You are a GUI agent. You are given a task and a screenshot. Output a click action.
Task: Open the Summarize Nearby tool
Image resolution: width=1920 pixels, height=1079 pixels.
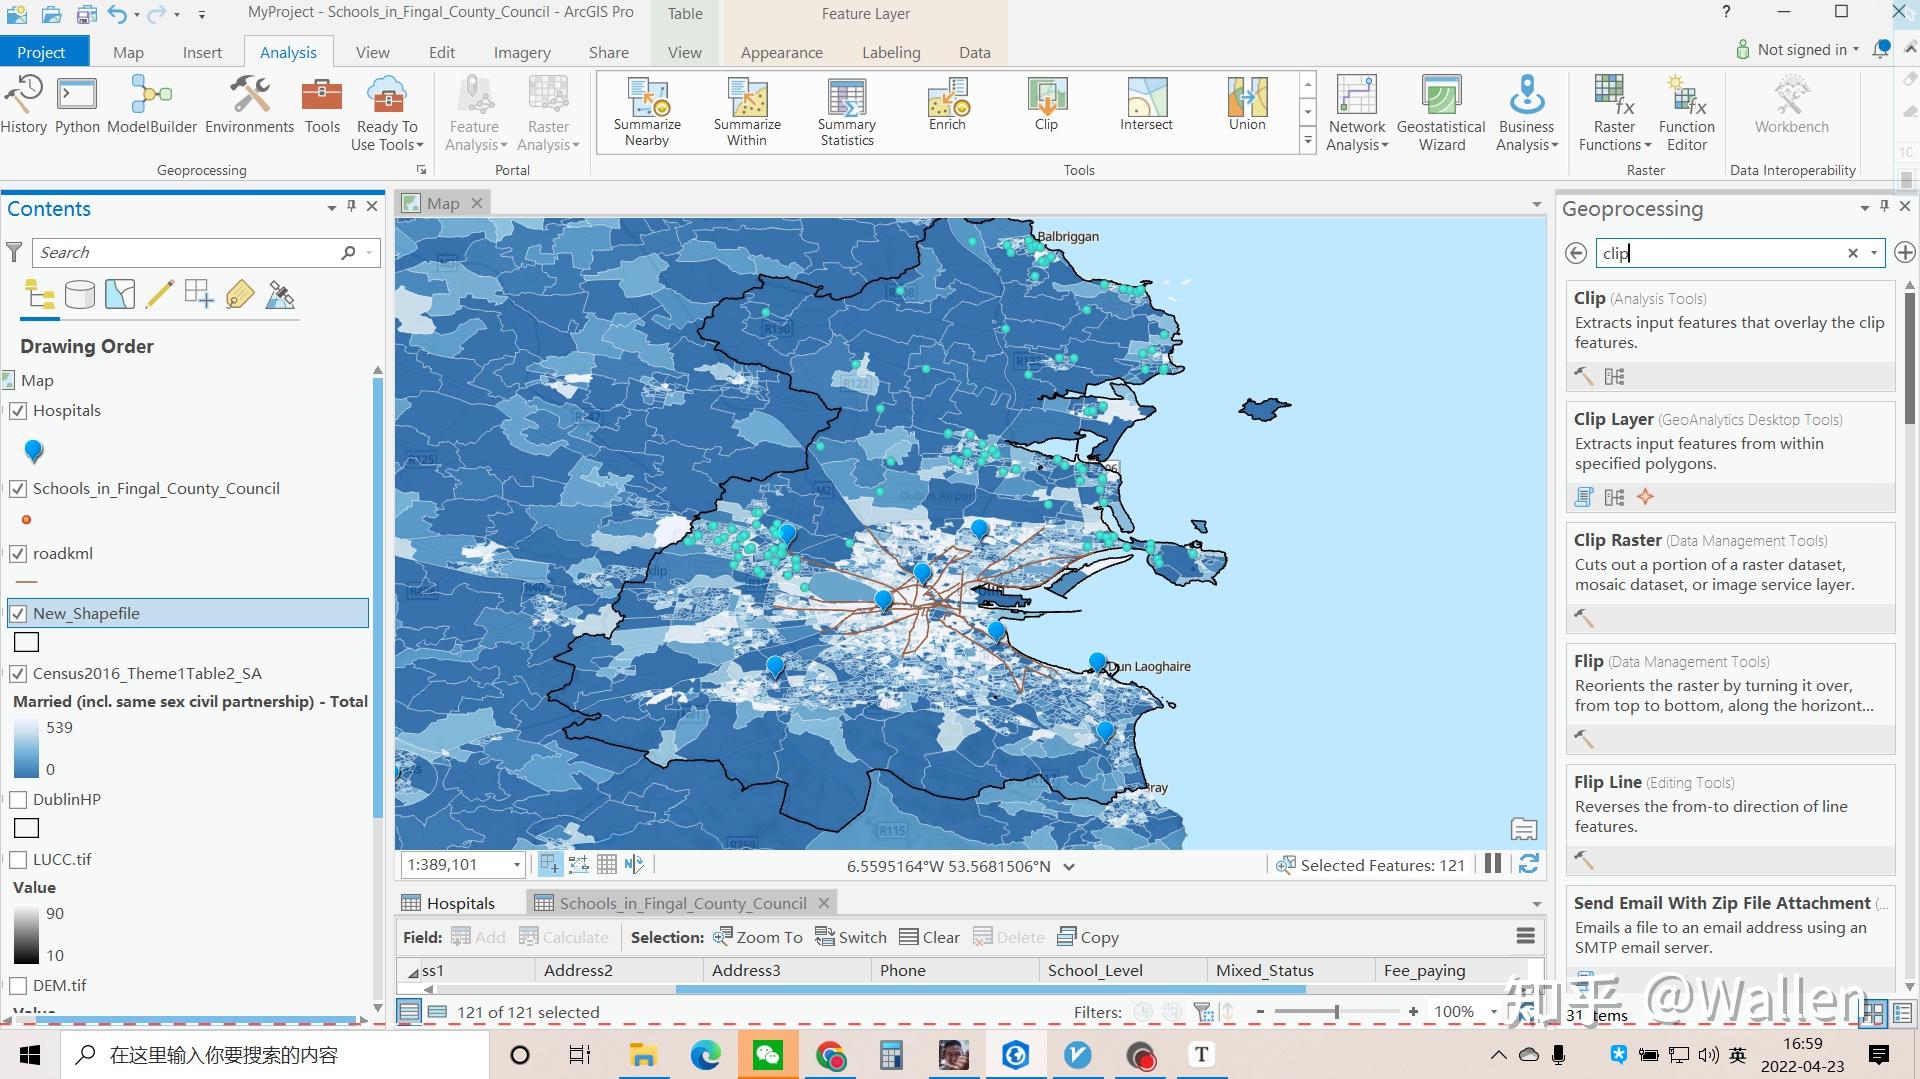tap(647, 110)
